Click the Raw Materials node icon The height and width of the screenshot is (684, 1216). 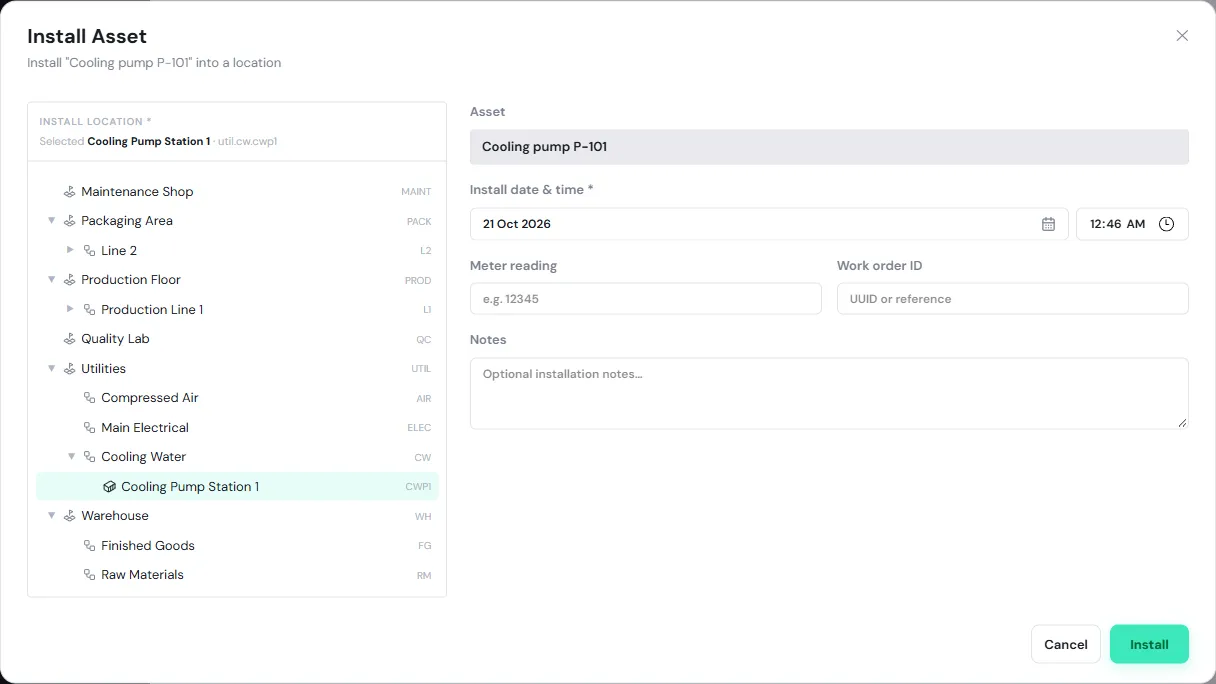tap(90, 575)
